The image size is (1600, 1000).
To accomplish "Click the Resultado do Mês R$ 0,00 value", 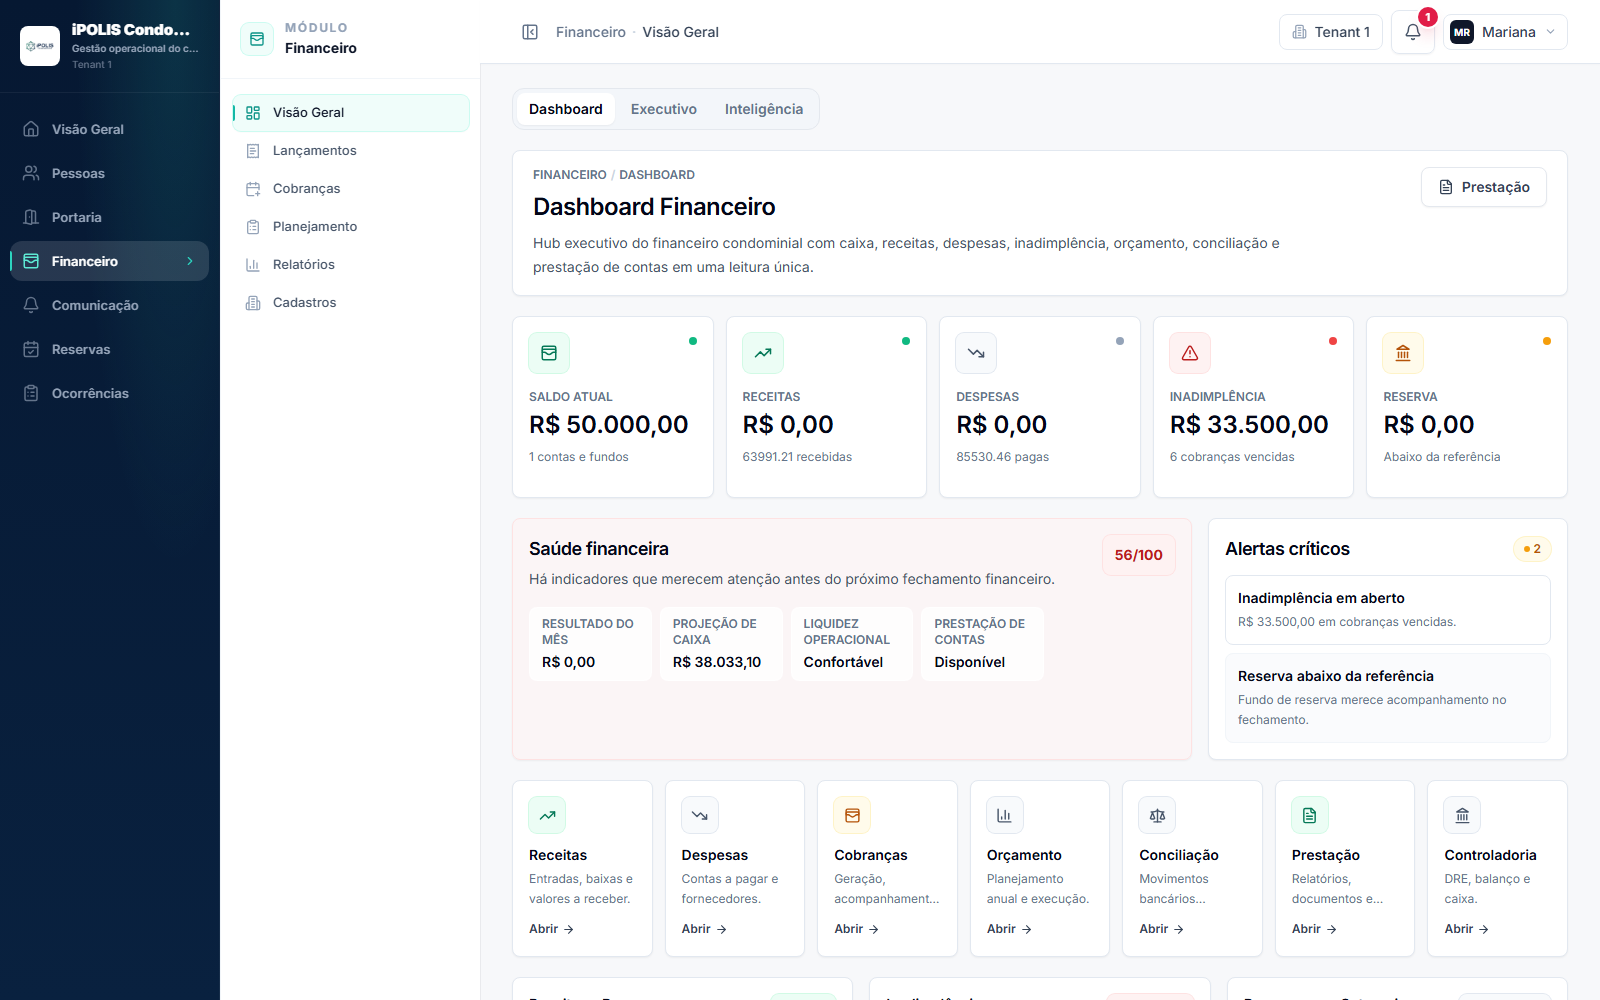I will tap(568, 662).
